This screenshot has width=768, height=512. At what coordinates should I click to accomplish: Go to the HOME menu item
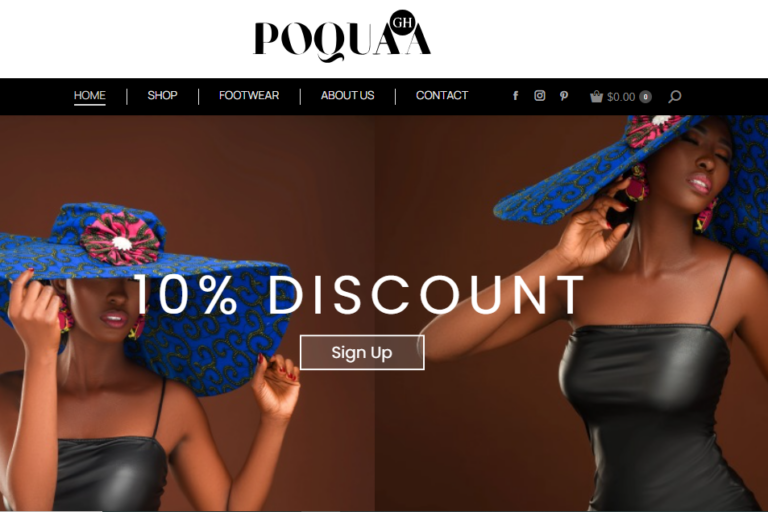click(90, 96)
